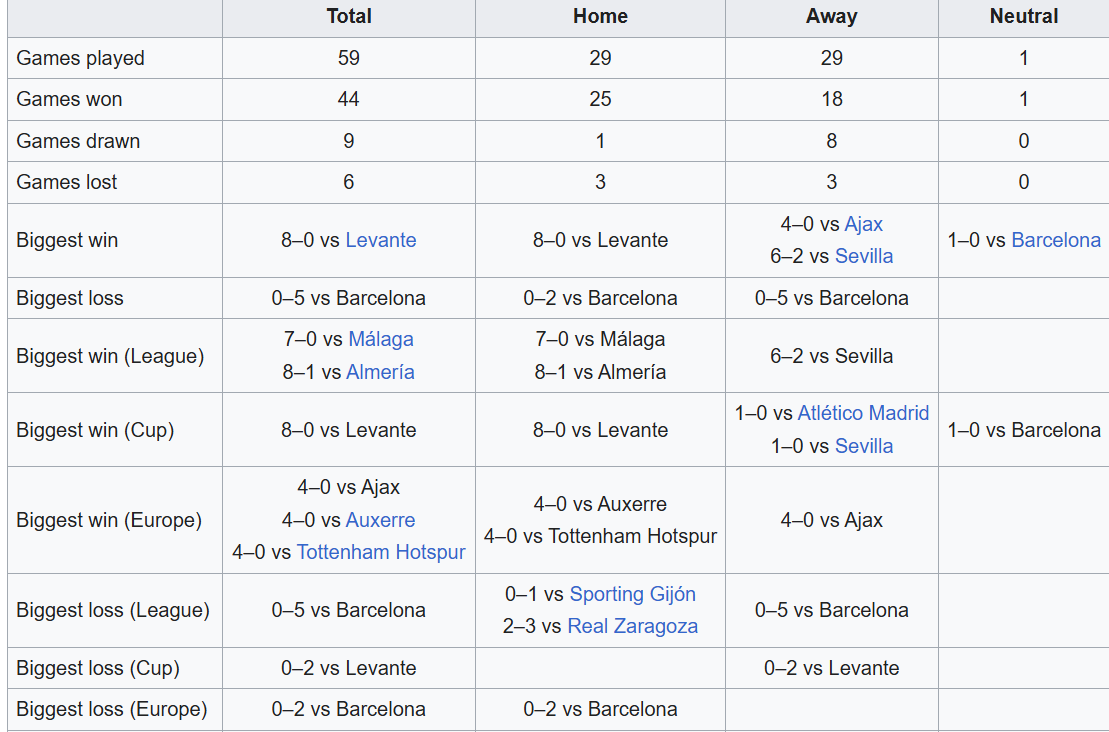Click the Sevilla link beside 6–2
Viewport: 1109px width, 732px height.
pyautogui.click(x=863, y=256)
